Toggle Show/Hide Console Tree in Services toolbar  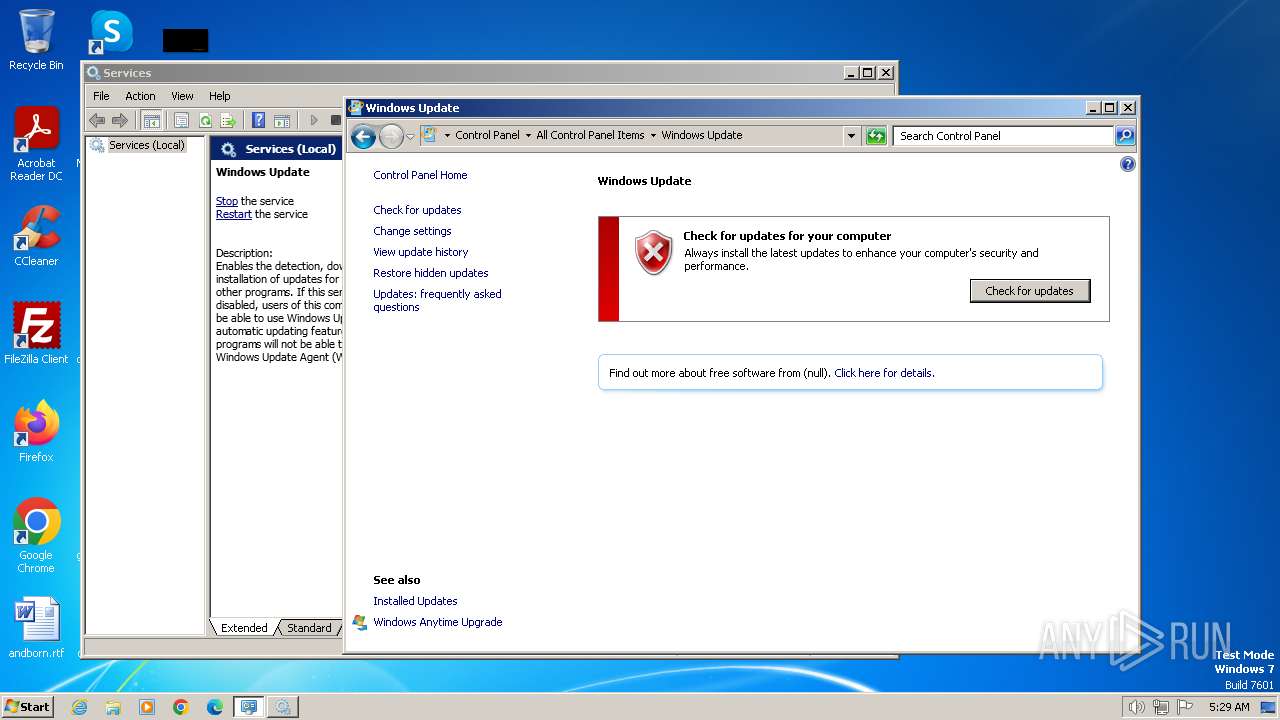[152, 121]
